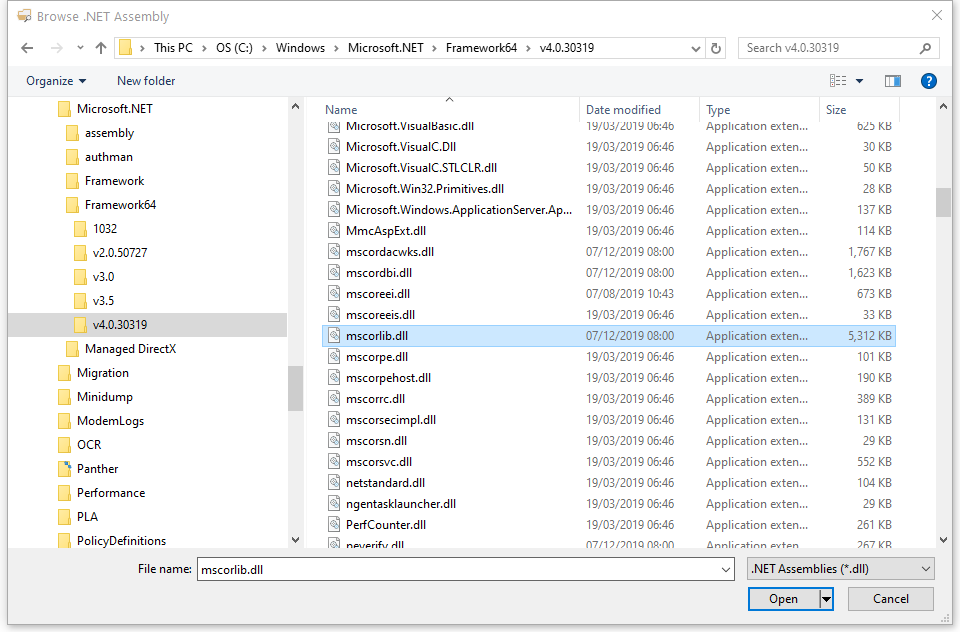The width and height of the screenshot is (960, 632).
Task: Click the refresh address bar icon
Action: click(x=715, y=48)
